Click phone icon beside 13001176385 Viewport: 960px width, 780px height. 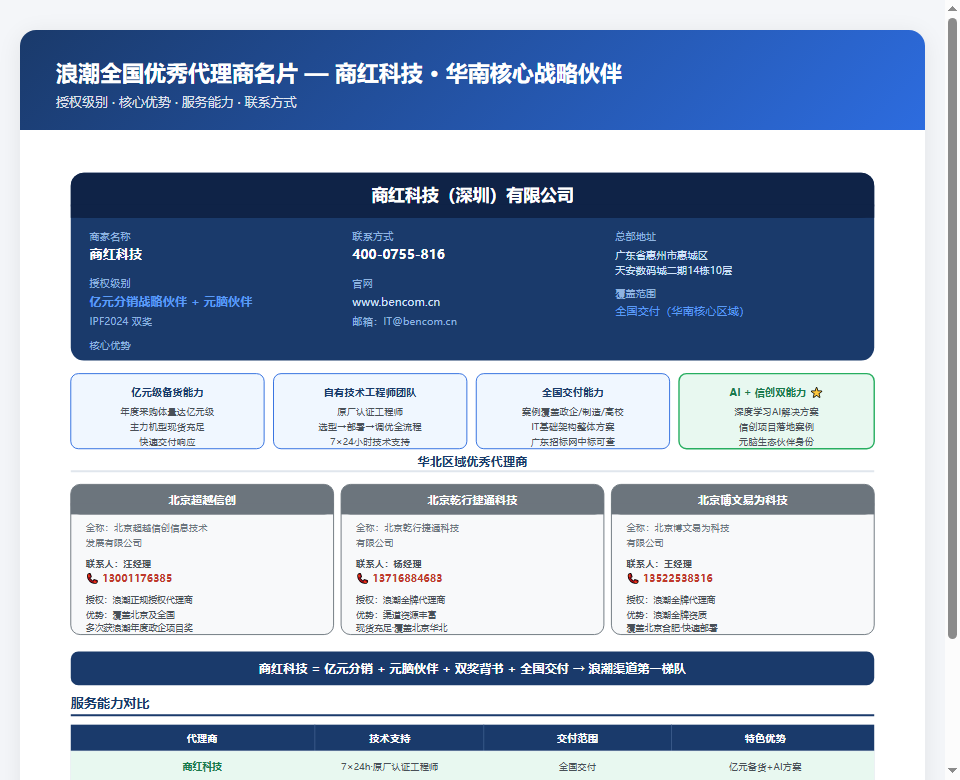click(x=92, y=579)
